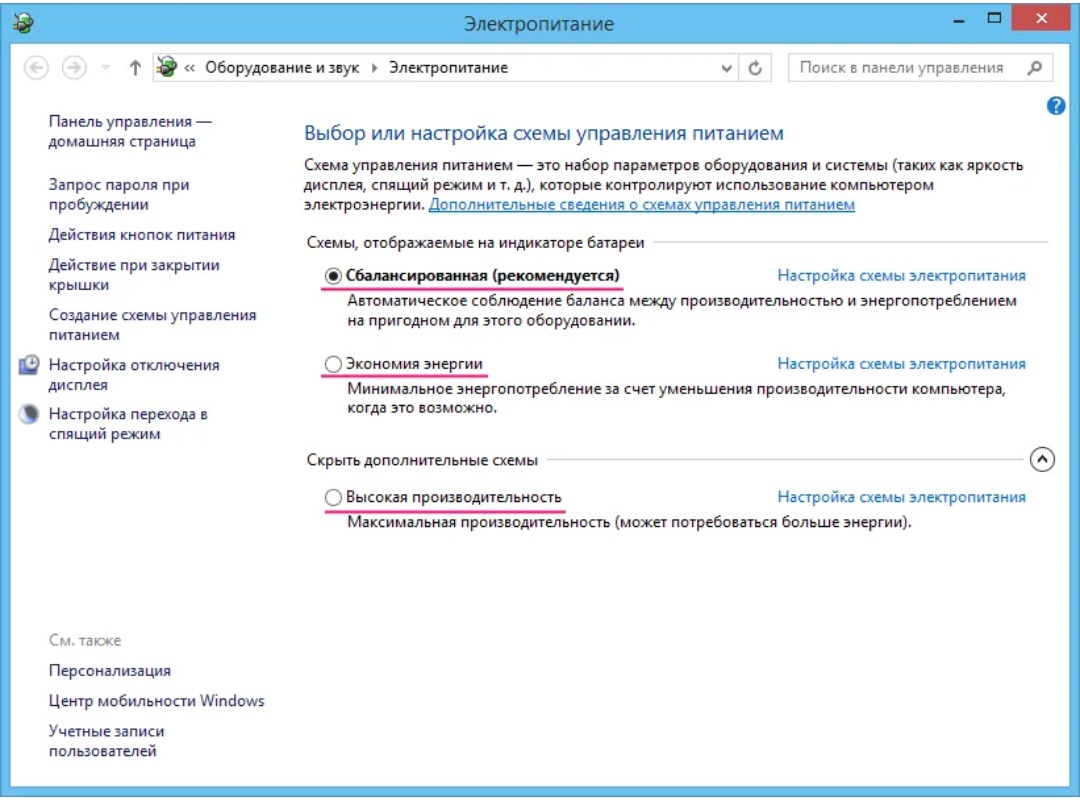1080x803 pixels.
Task: Click the Forward navigation arrow
Action: tap(74, 67)
